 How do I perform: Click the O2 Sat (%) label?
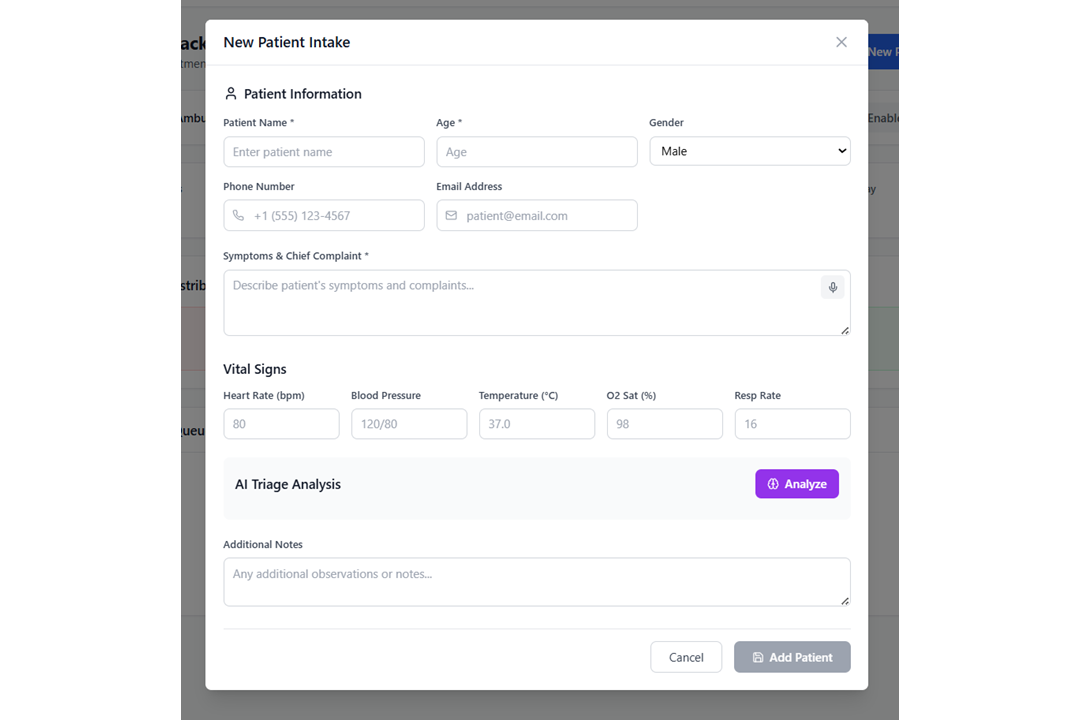[632, 395]
